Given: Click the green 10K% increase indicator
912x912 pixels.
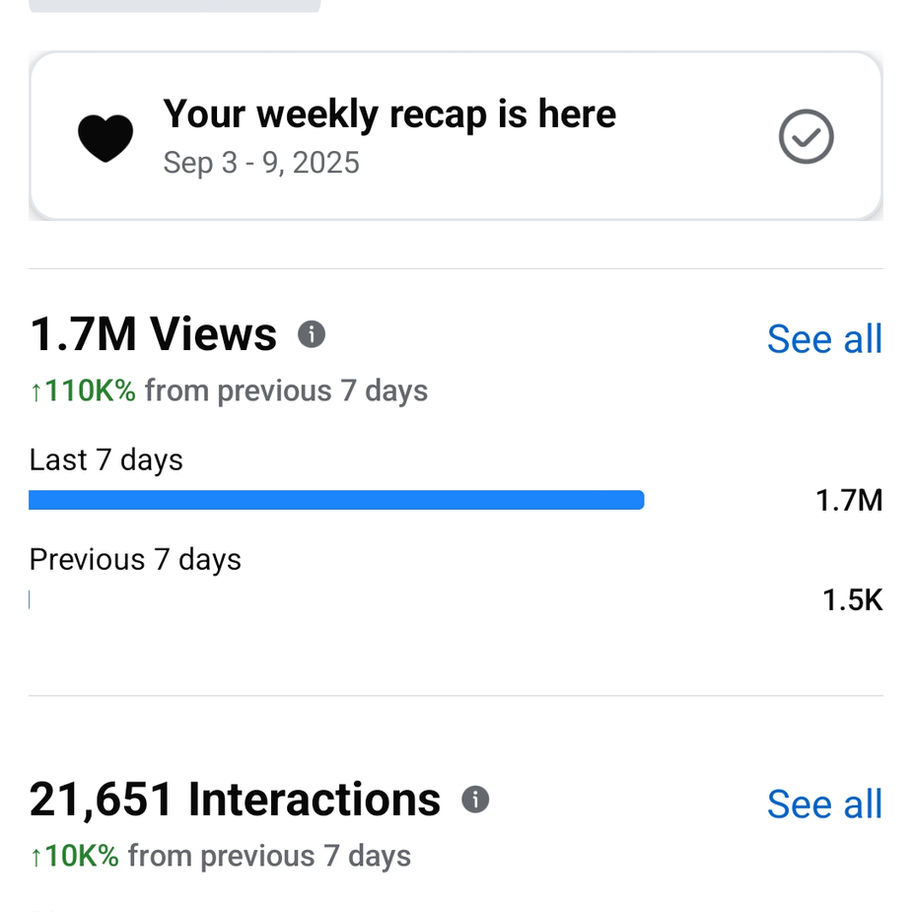Looking at the screenshot, I should [74, 856].
